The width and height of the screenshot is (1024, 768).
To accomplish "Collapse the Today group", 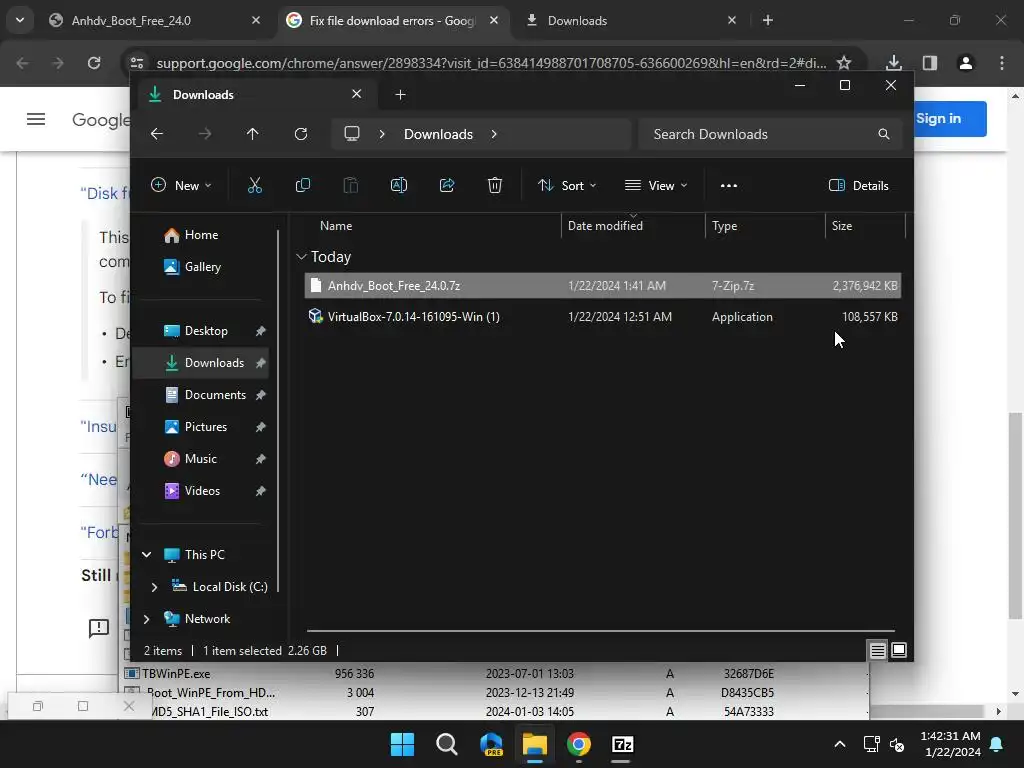I will pos(301,257).
